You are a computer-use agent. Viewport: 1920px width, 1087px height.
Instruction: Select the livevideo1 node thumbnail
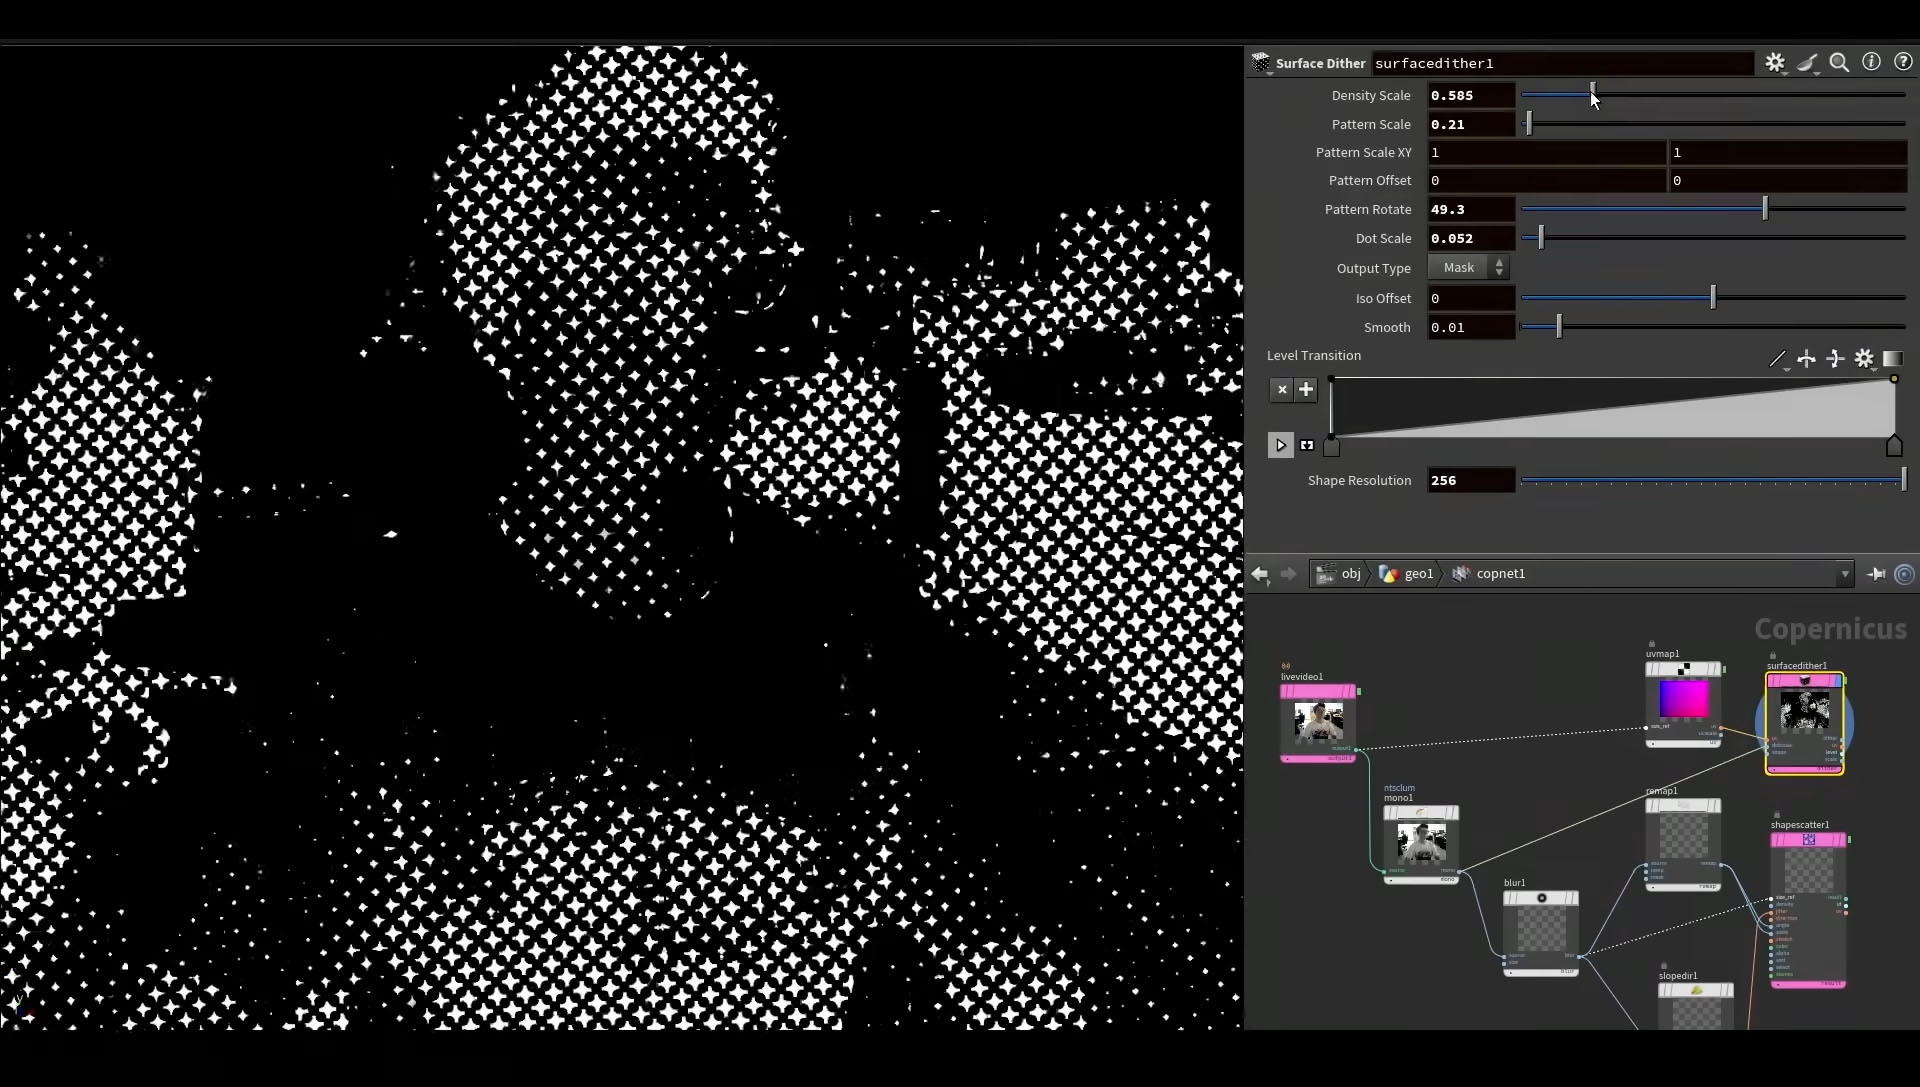1318,721
